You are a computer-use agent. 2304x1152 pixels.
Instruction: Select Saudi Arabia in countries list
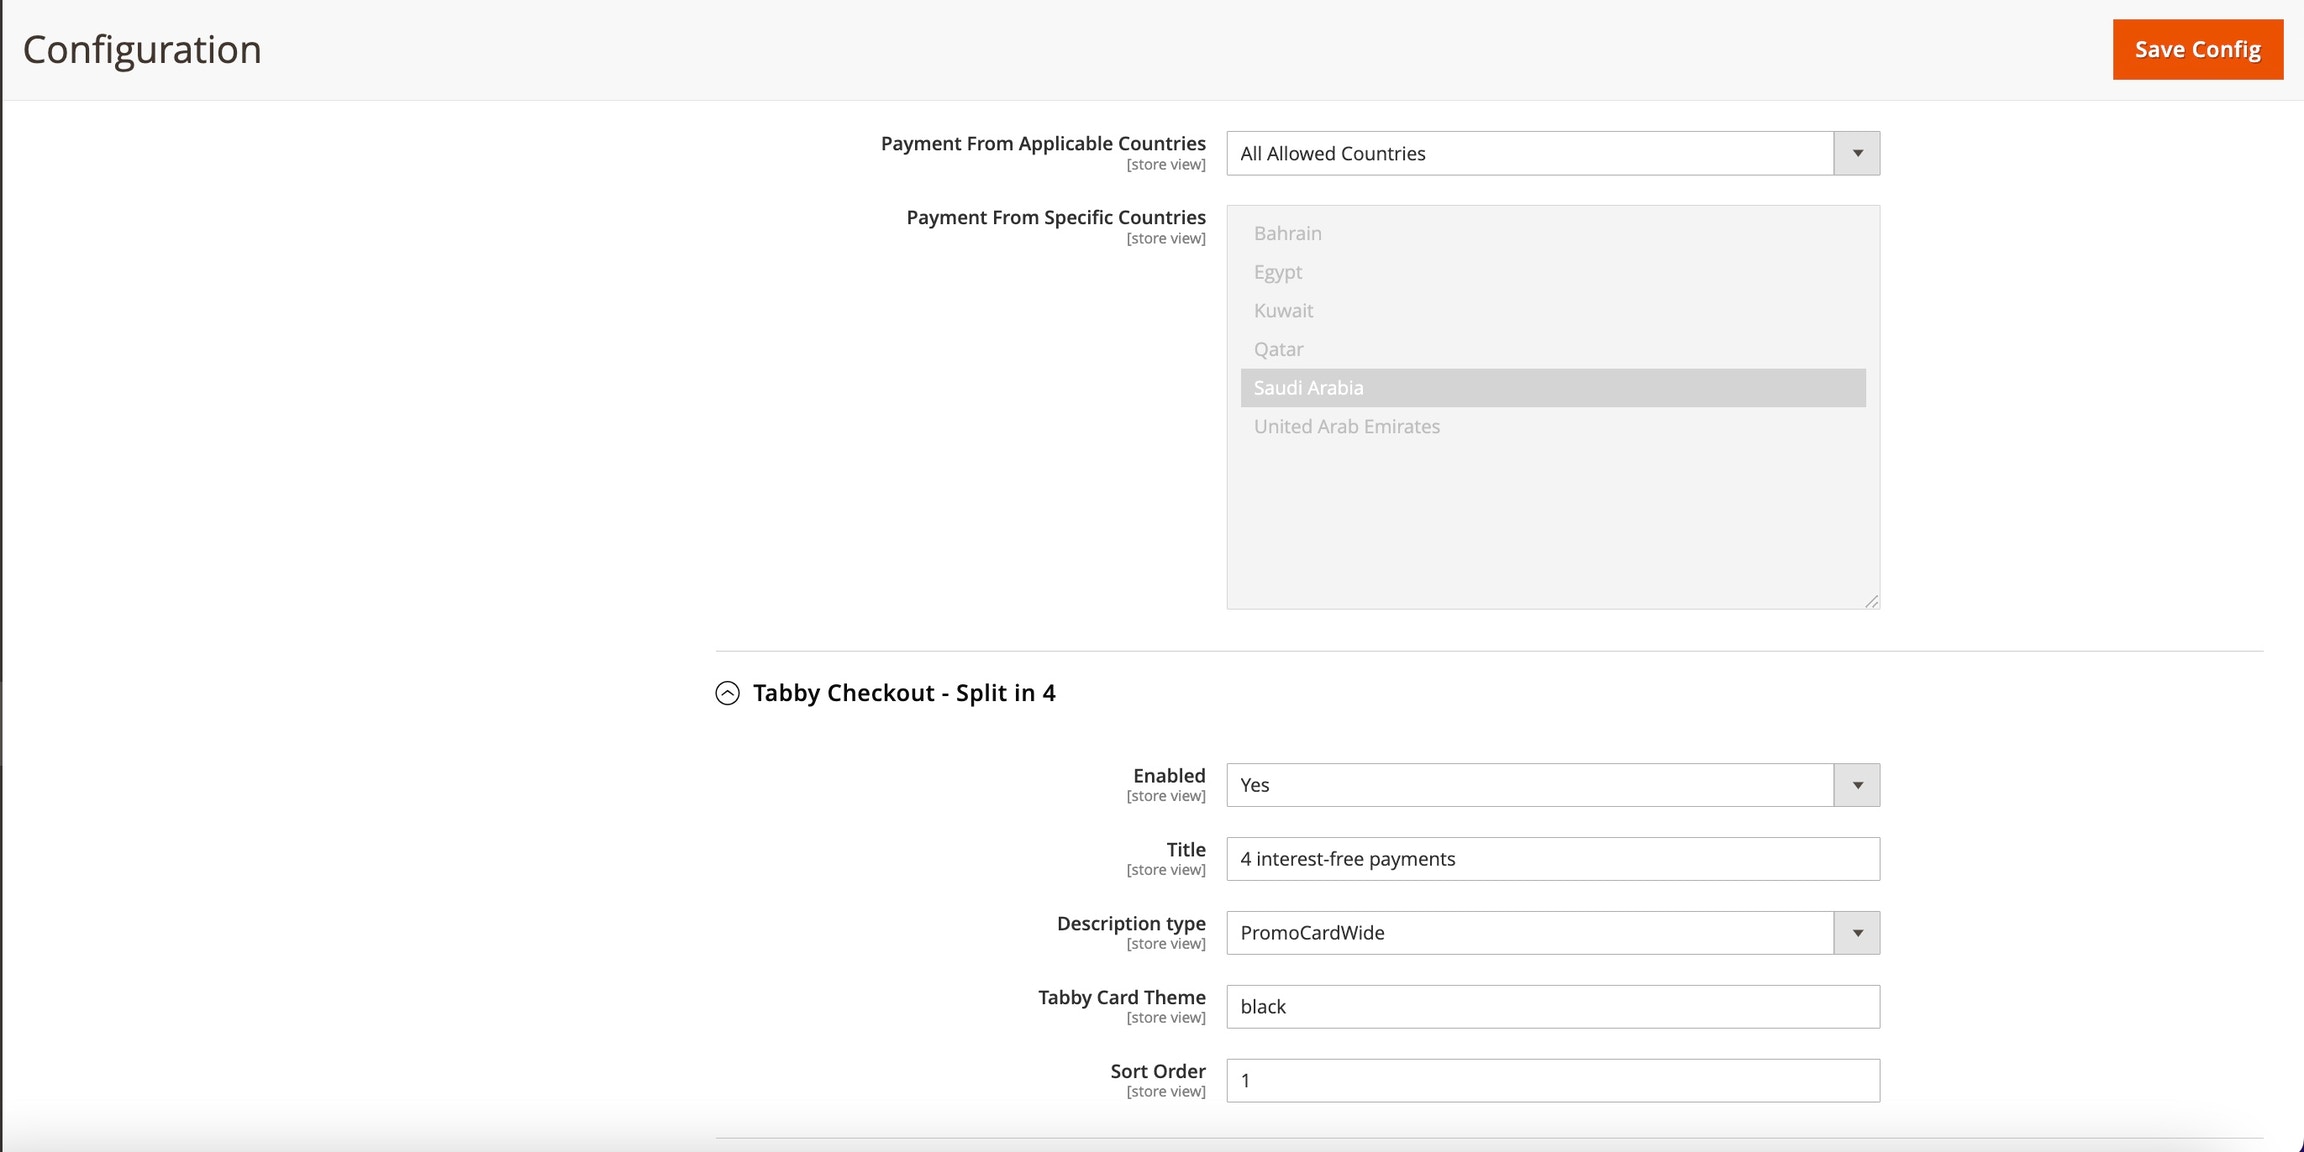(x=1553, y=388)
